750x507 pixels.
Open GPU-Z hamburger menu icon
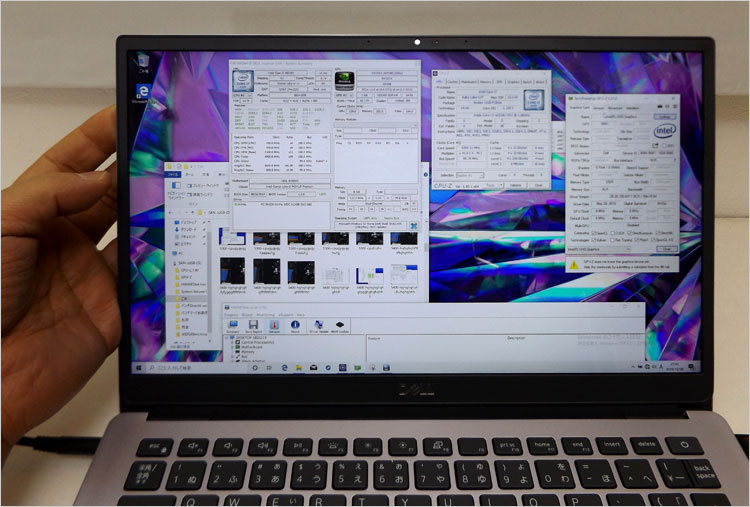point(674,106)
